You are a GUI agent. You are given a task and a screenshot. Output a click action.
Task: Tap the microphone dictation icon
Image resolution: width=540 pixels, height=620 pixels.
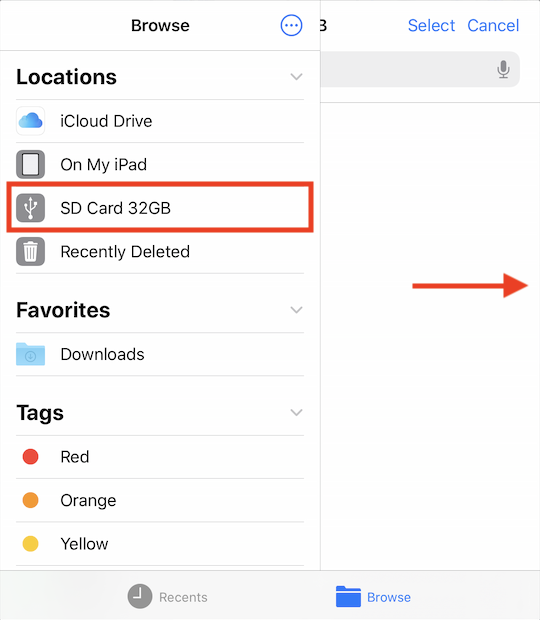click(x=503, y=69)
